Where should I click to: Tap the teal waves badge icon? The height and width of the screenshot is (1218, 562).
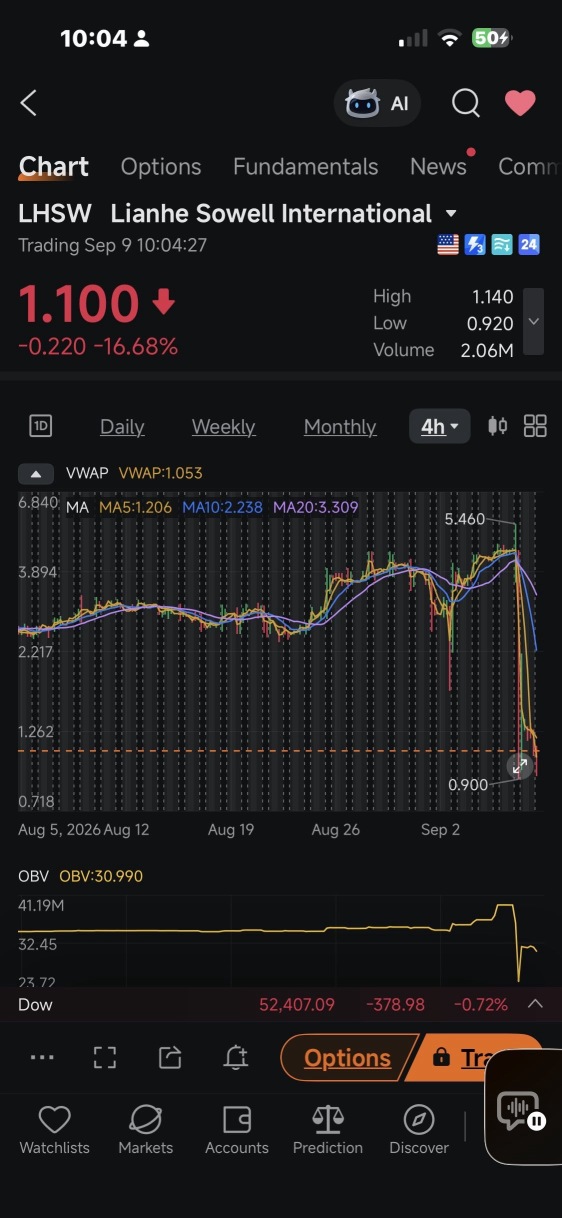click(x=502, y=244)
